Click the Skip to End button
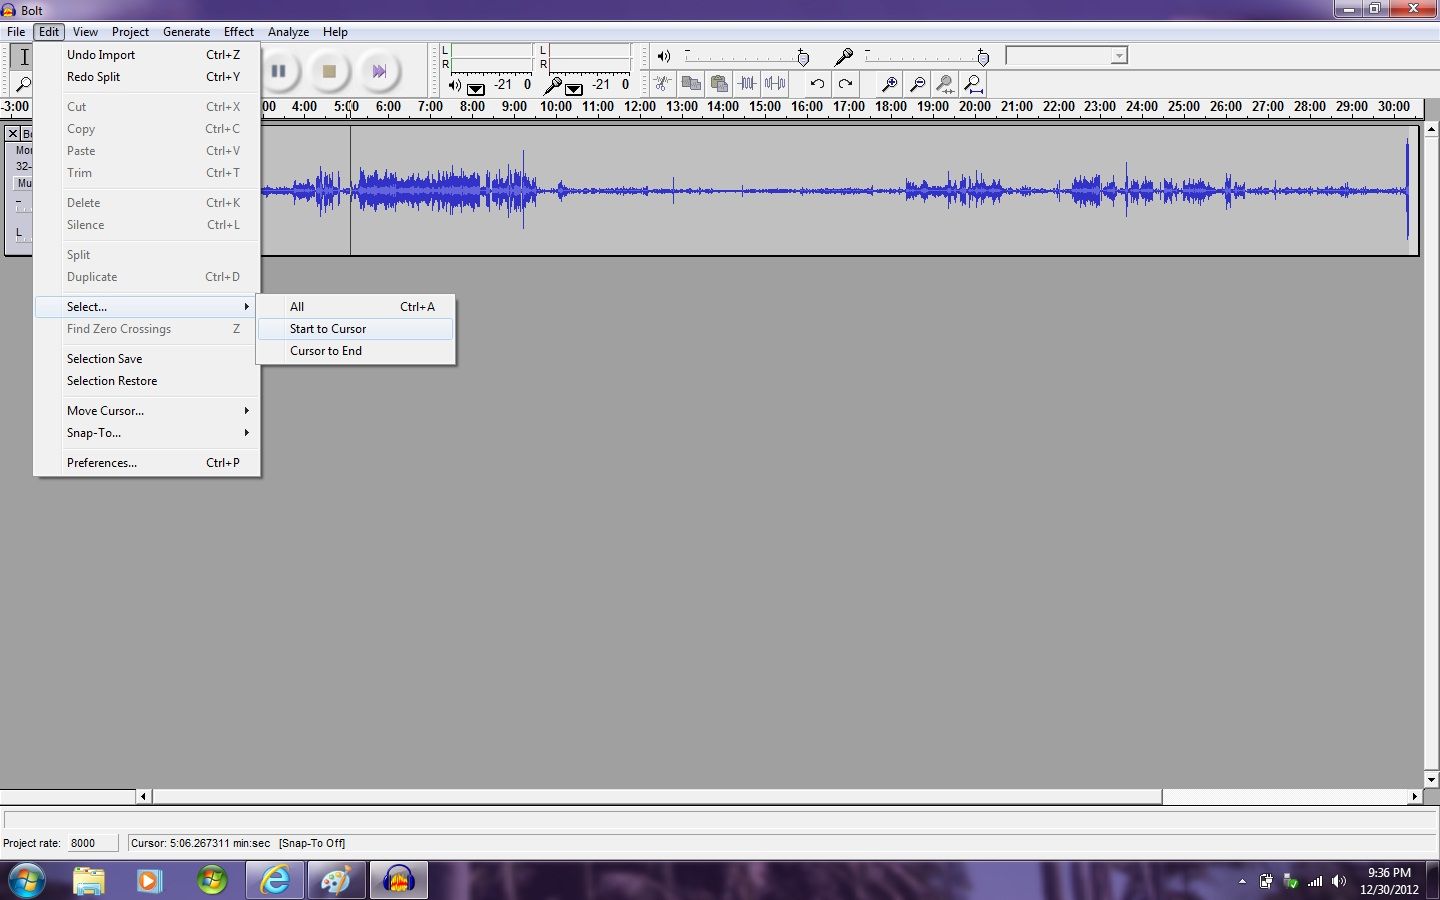 [x=379, y=70]
